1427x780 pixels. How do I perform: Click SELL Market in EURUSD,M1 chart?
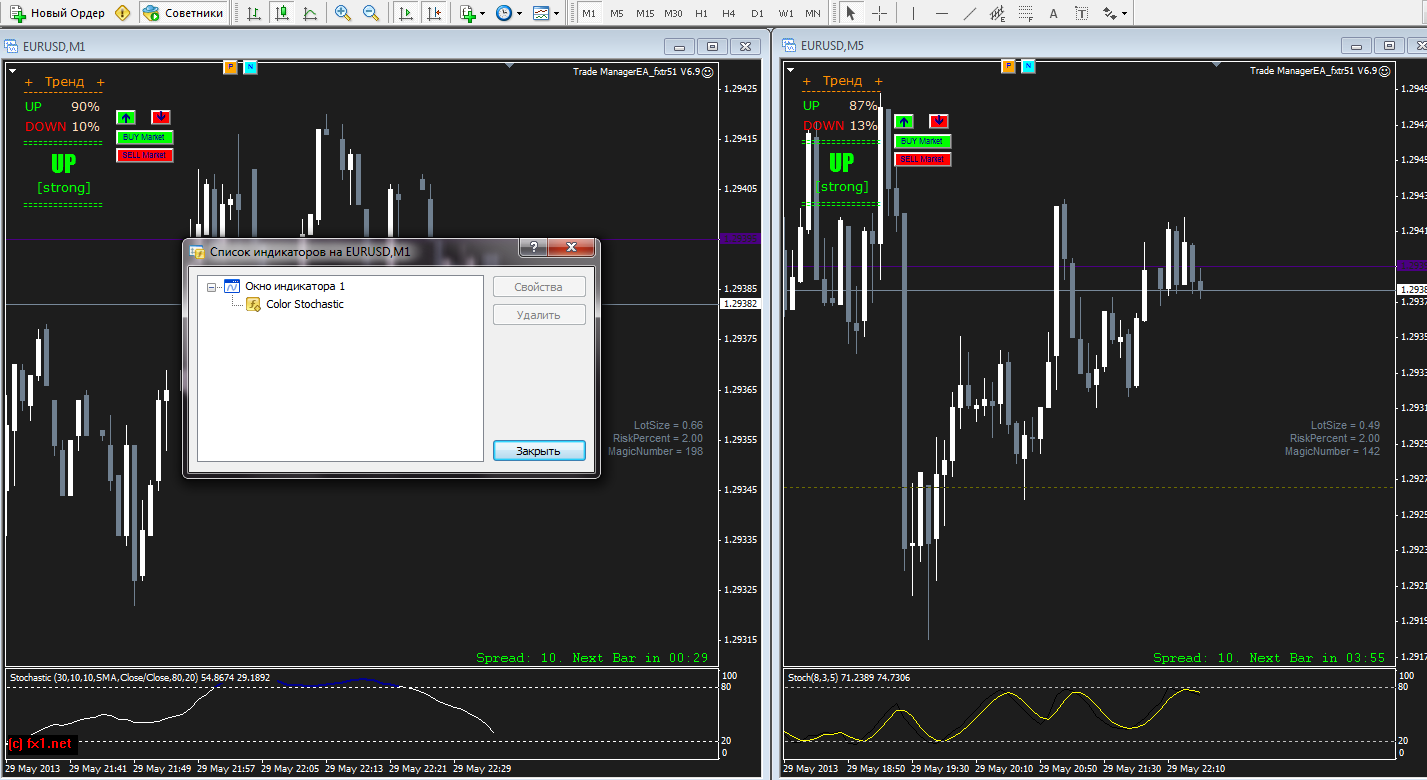(145, 155)
